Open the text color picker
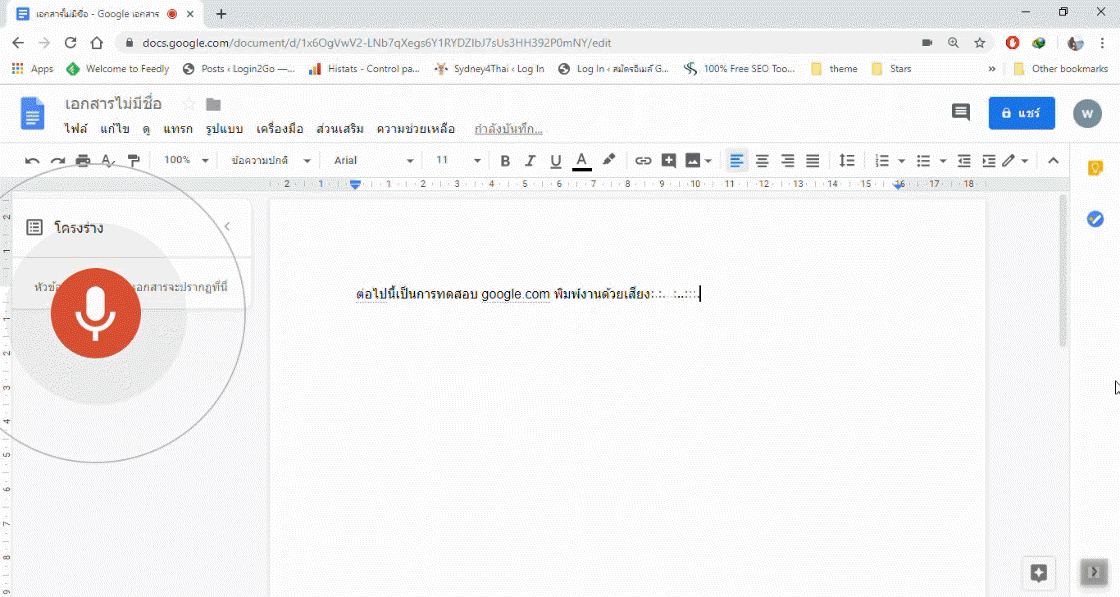Viewport: 1120px width, 597px height. [x=581, y=161]
